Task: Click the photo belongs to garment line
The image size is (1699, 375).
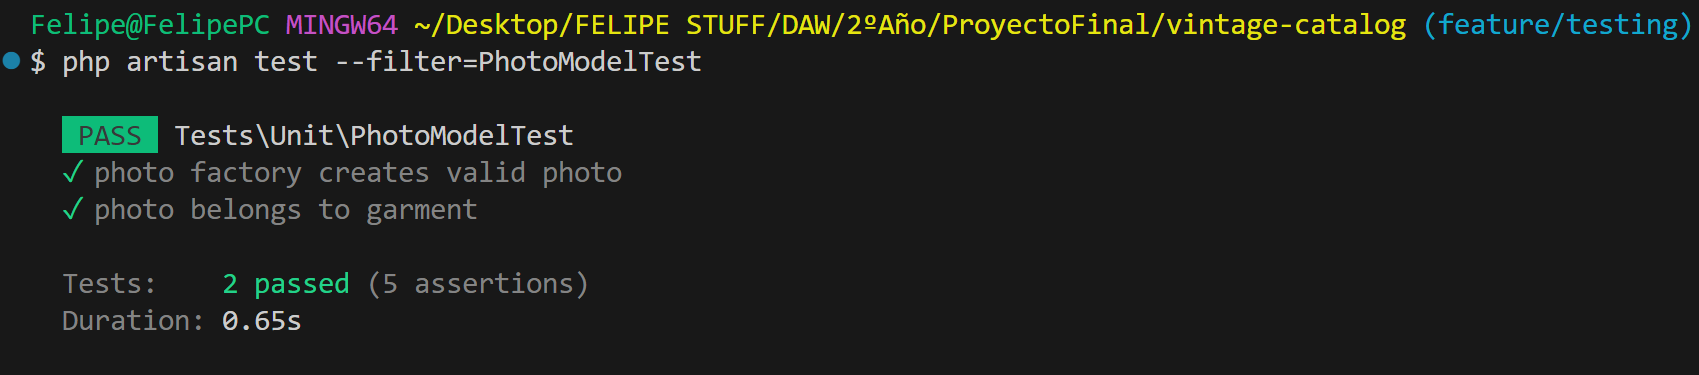Action: (286, 210)
